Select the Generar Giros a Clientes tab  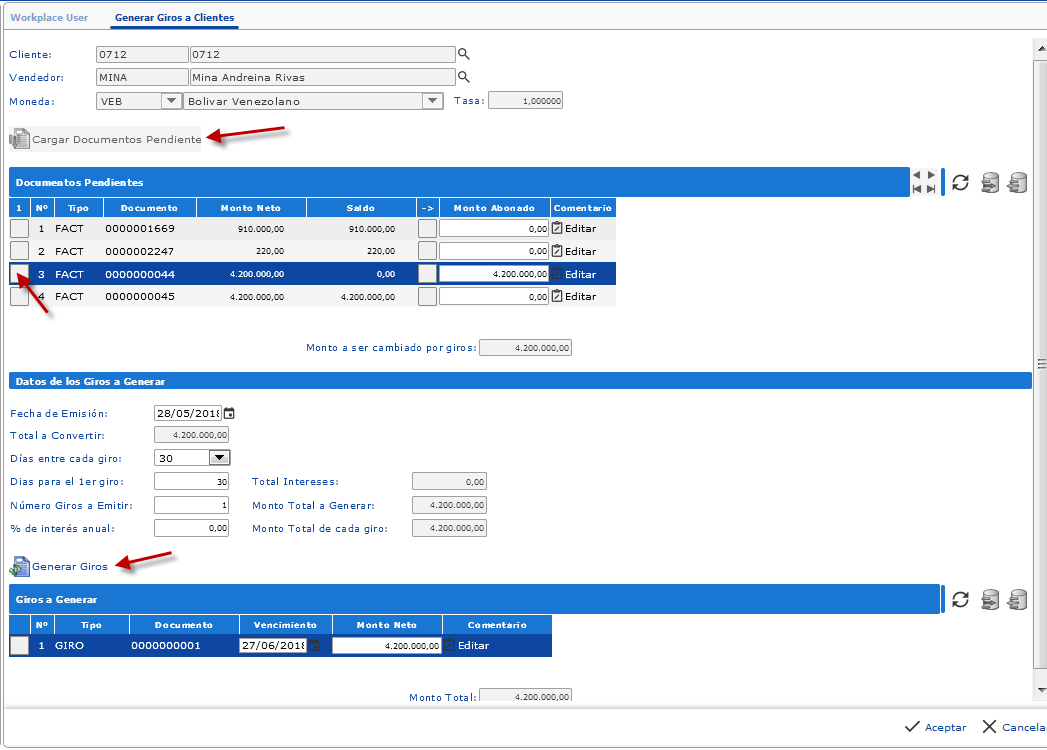tap(174, 18)
